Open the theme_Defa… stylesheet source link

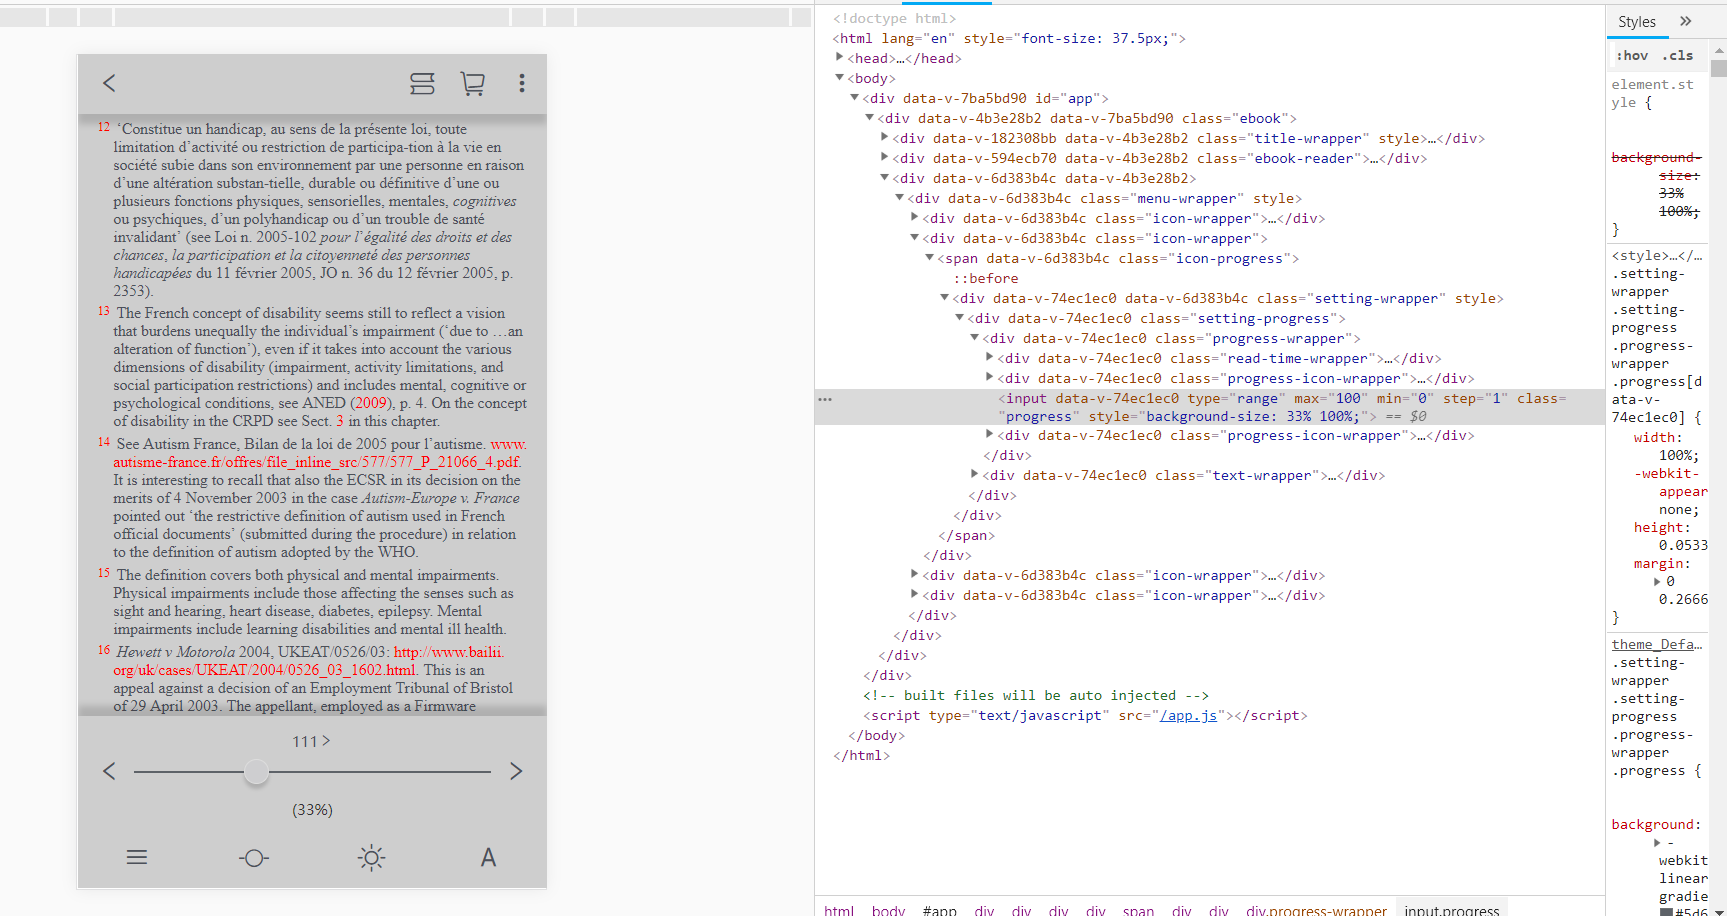pos(1656,645)
